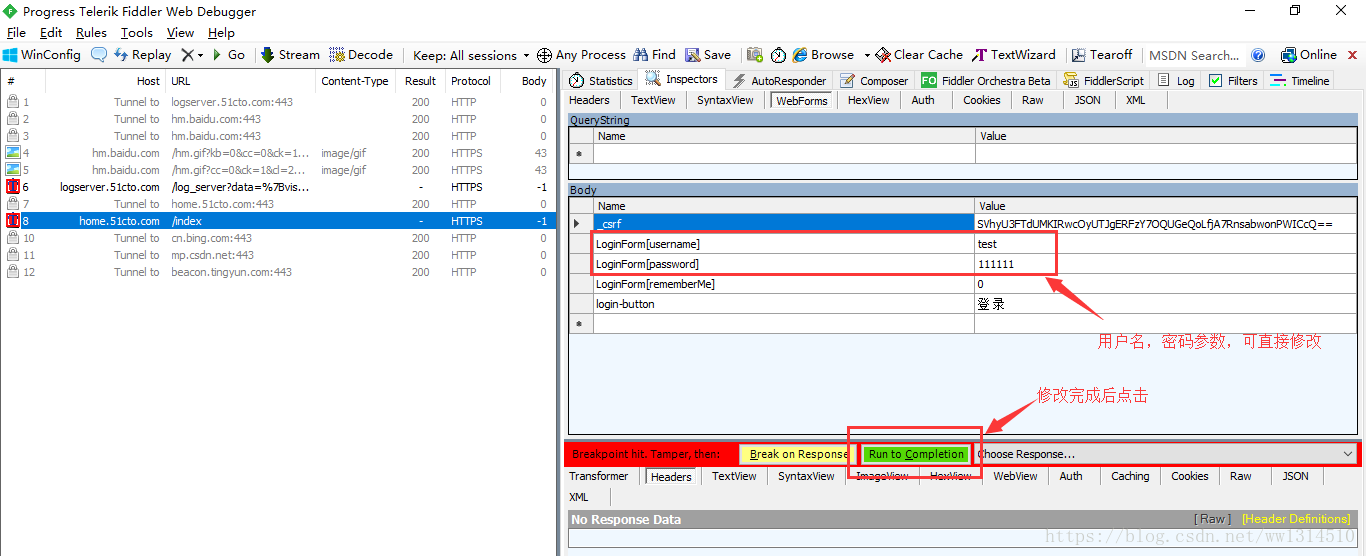Open the Timeline tab

click(x=1300, y=81)
